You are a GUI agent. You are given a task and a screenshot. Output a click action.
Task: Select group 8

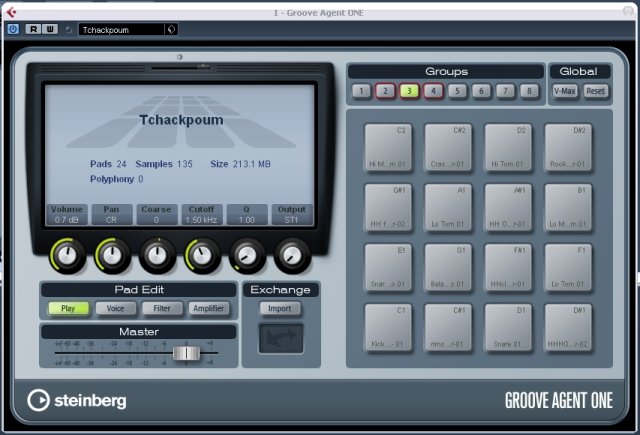click(529, 91)
